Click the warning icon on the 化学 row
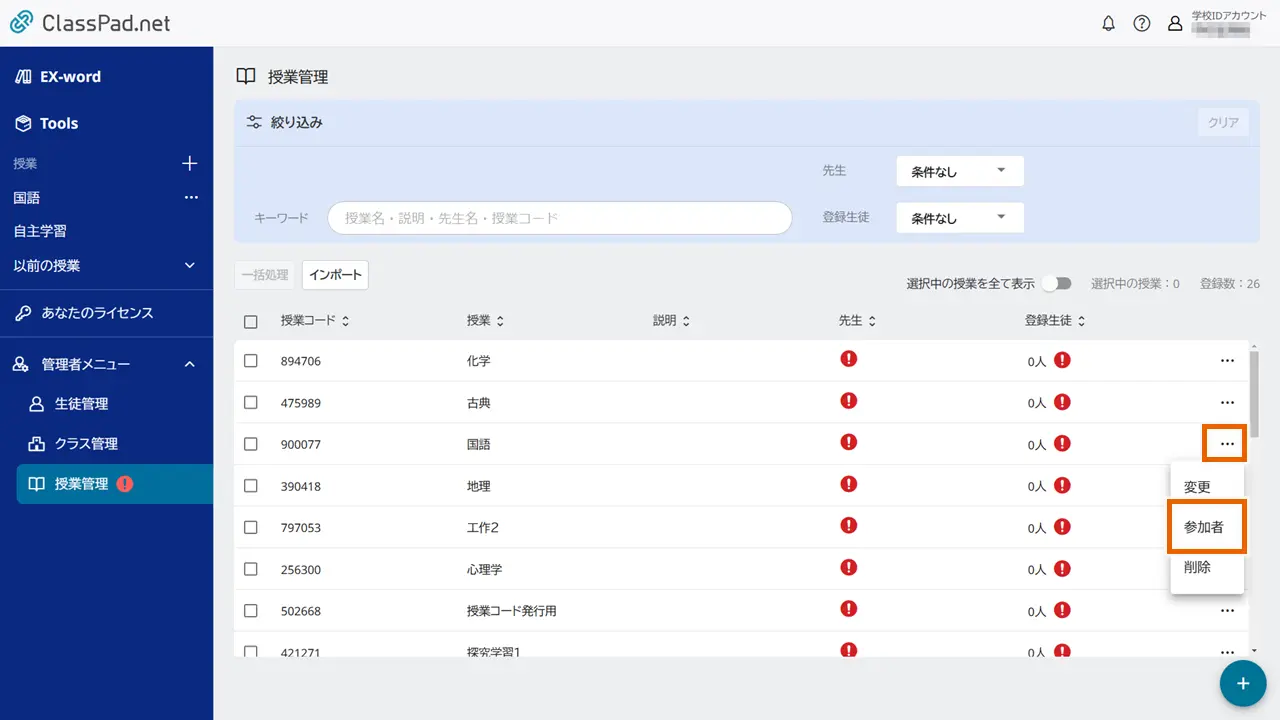This screenshot has height=720, width=1280. (x=848, y=358)
